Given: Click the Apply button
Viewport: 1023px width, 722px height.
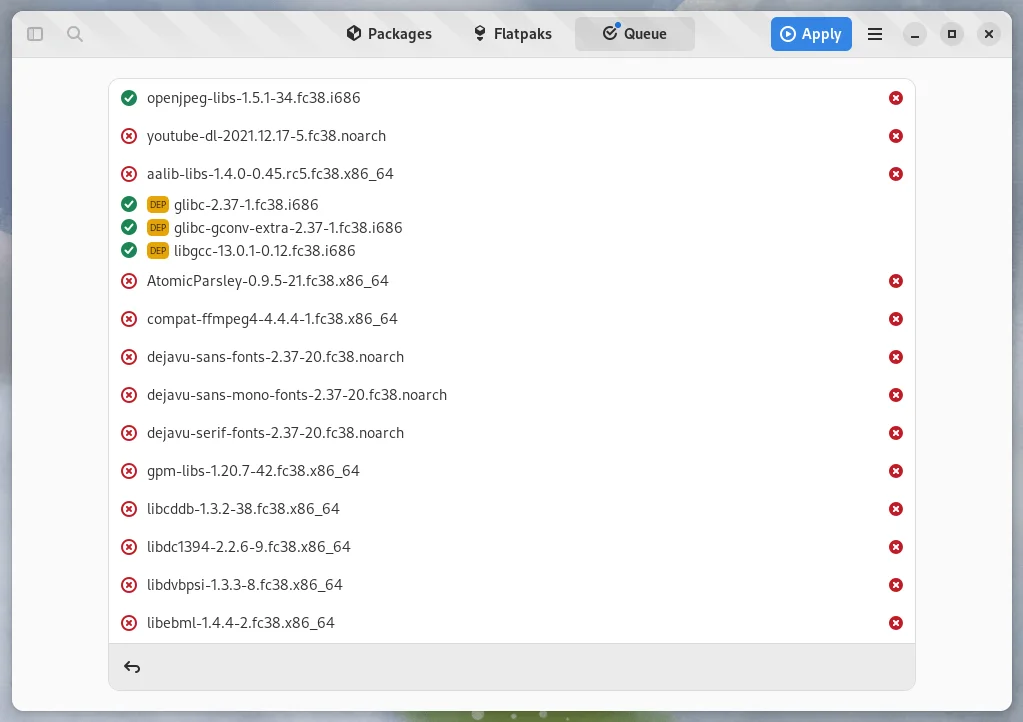Looking at the screenshot, I should coord(811,34).
